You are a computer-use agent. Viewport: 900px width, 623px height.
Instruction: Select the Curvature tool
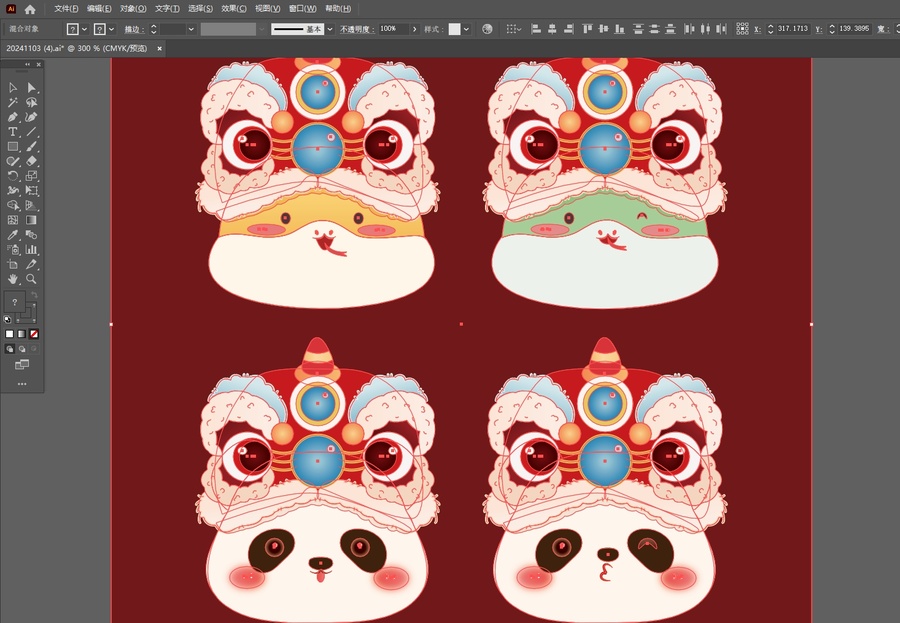tap(32, 117)
